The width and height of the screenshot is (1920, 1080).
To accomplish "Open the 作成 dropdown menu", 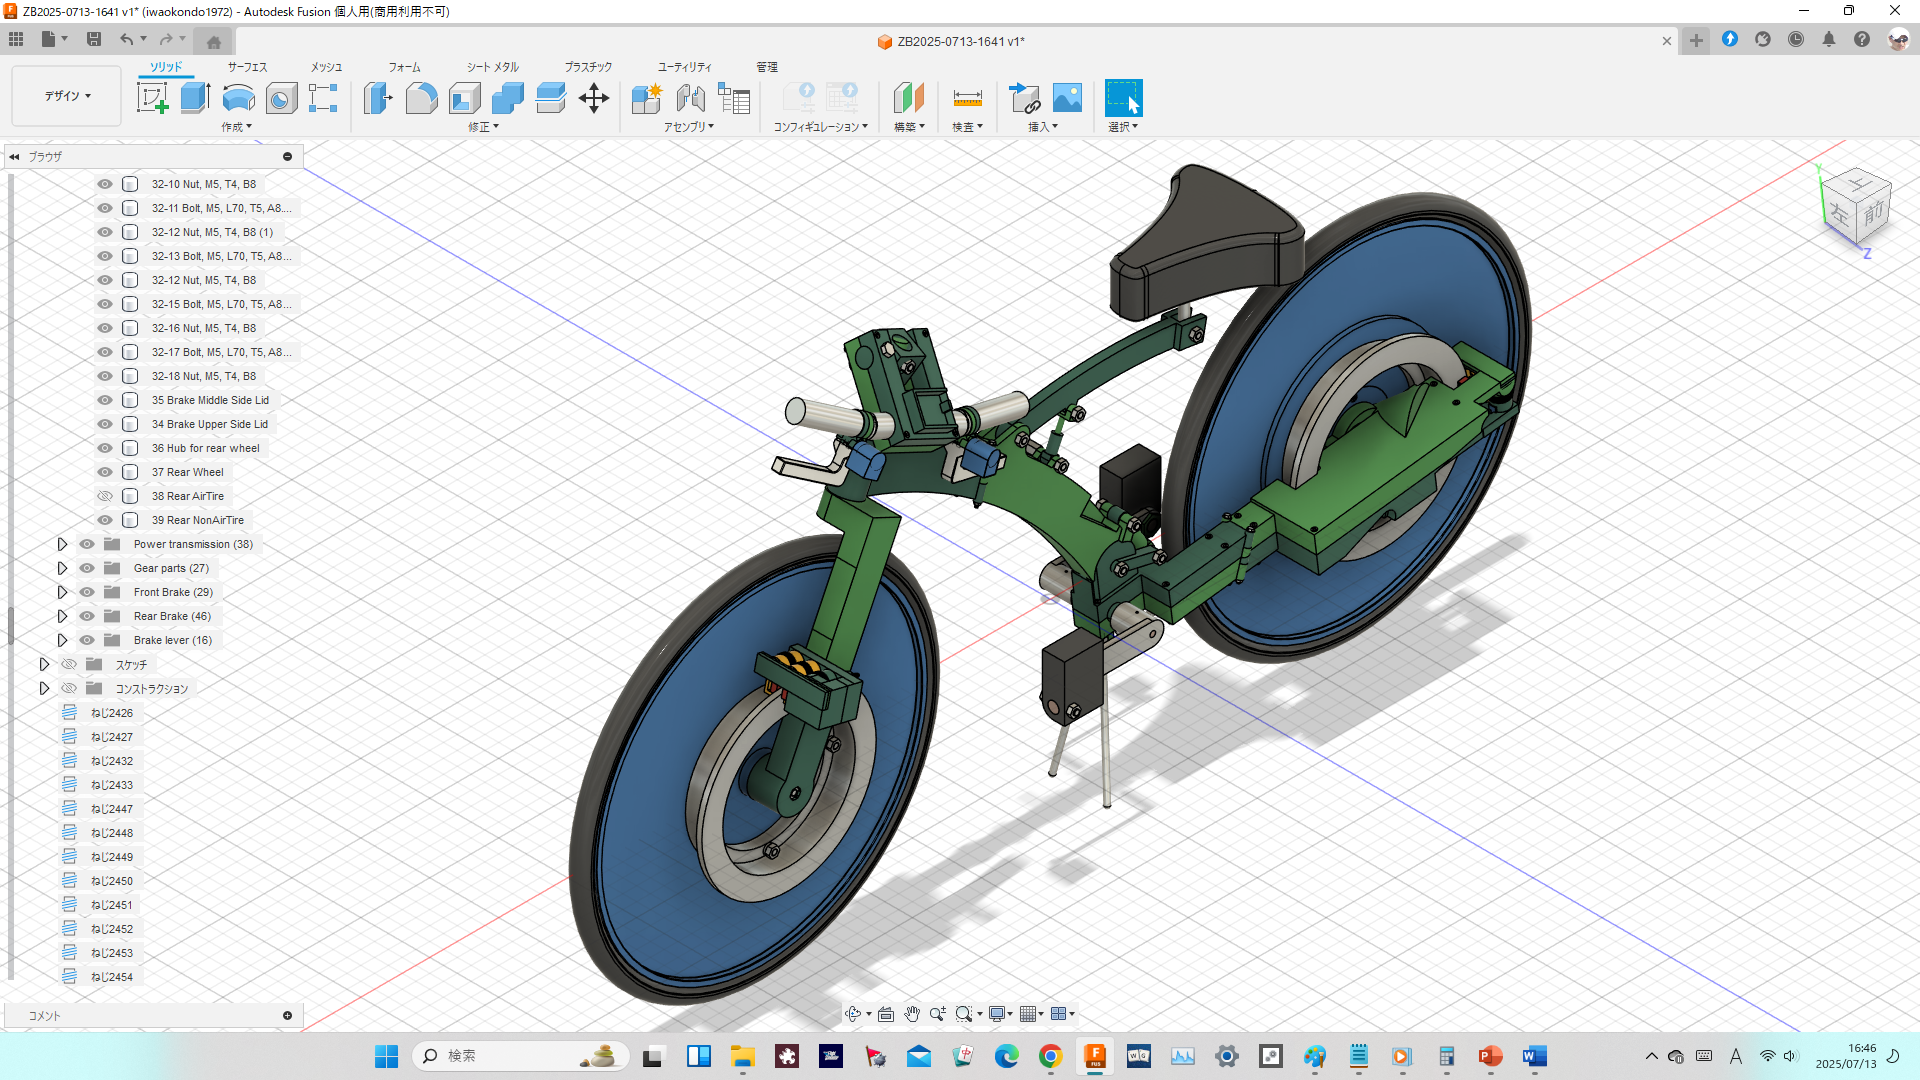I will point(237,127).
